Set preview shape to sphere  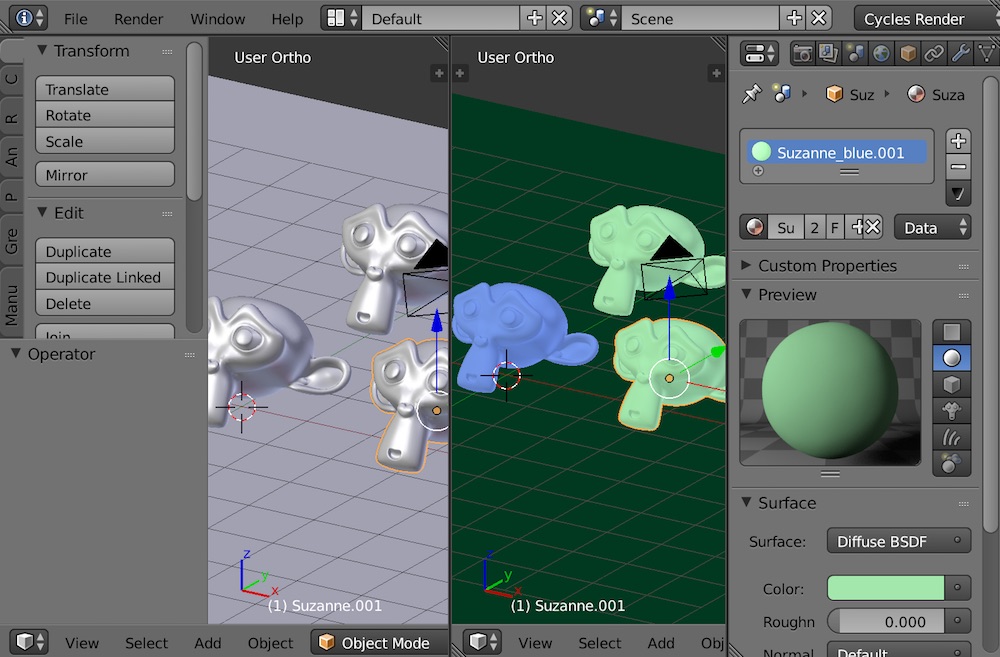point(952,358)
